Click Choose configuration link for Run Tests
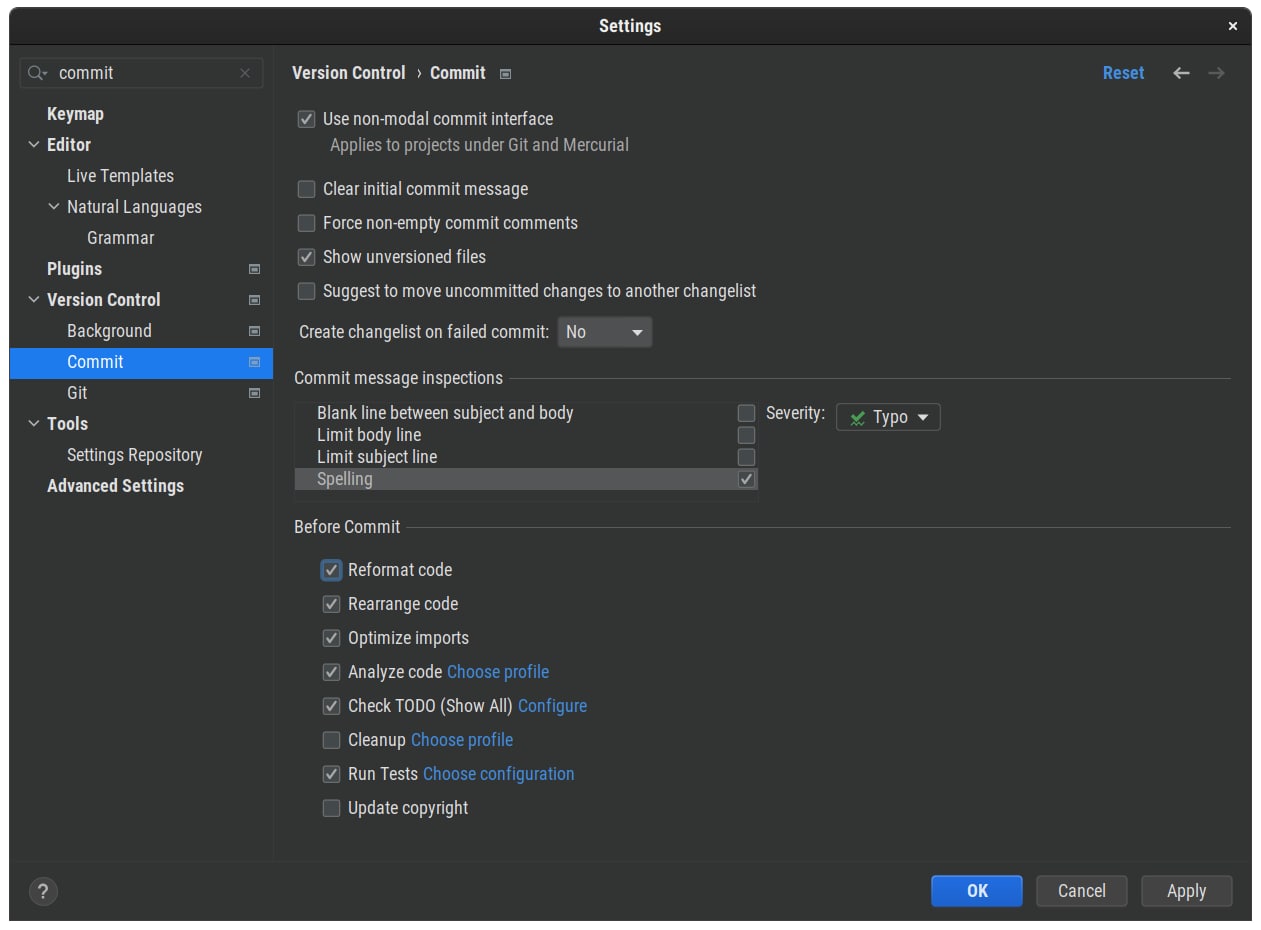This screenshot has height=930, width=1261. [498, 774]
